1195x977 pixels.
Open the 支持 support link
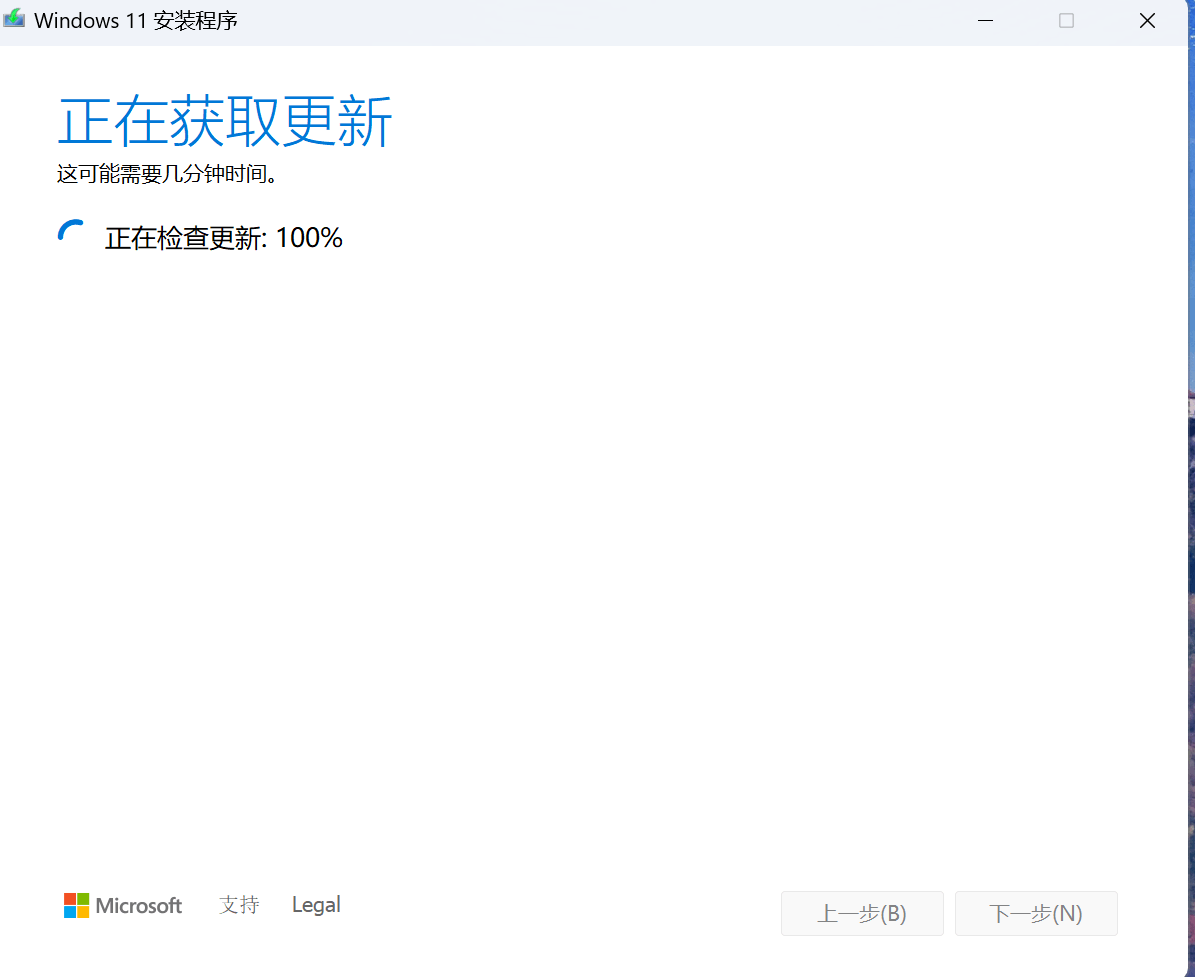(x=239, y=905)
